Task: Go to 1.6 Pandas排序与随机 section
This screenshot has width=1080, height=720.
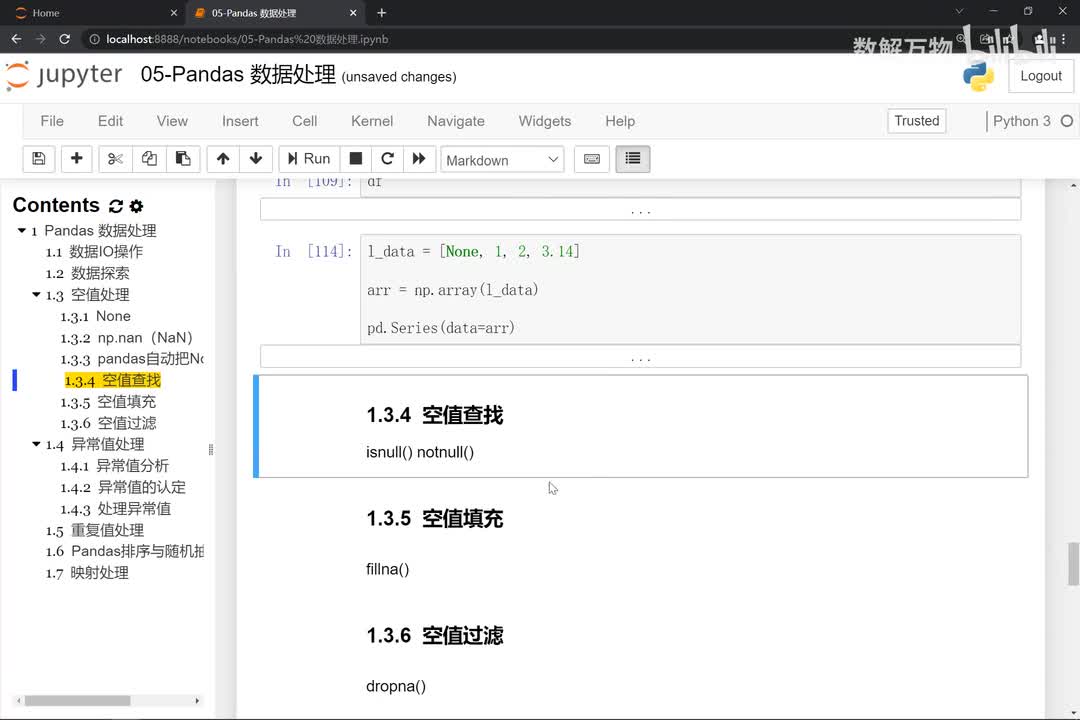Action: (125, 551)
